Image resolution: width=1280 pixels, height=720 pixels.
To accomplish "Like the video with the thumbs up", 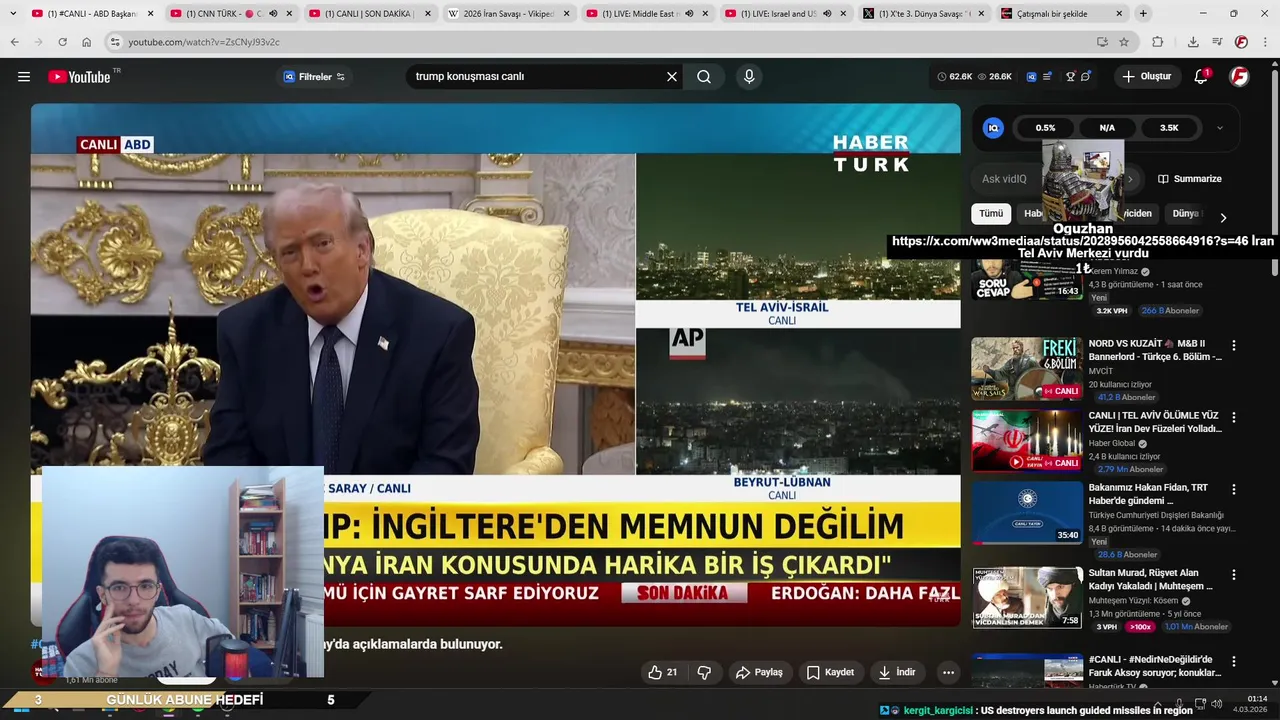I will click(663, 672).
